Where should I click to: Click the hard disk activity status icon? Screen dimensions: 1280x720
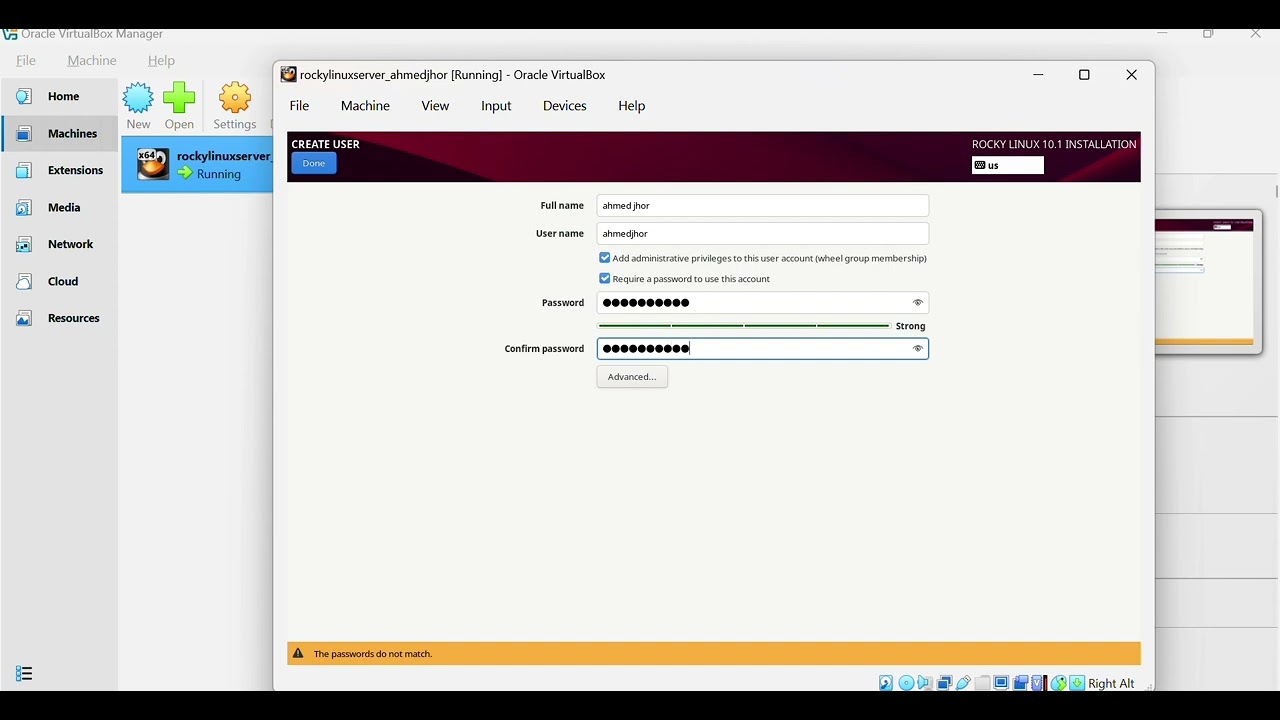pyautogui.click(x=886, y=683)
